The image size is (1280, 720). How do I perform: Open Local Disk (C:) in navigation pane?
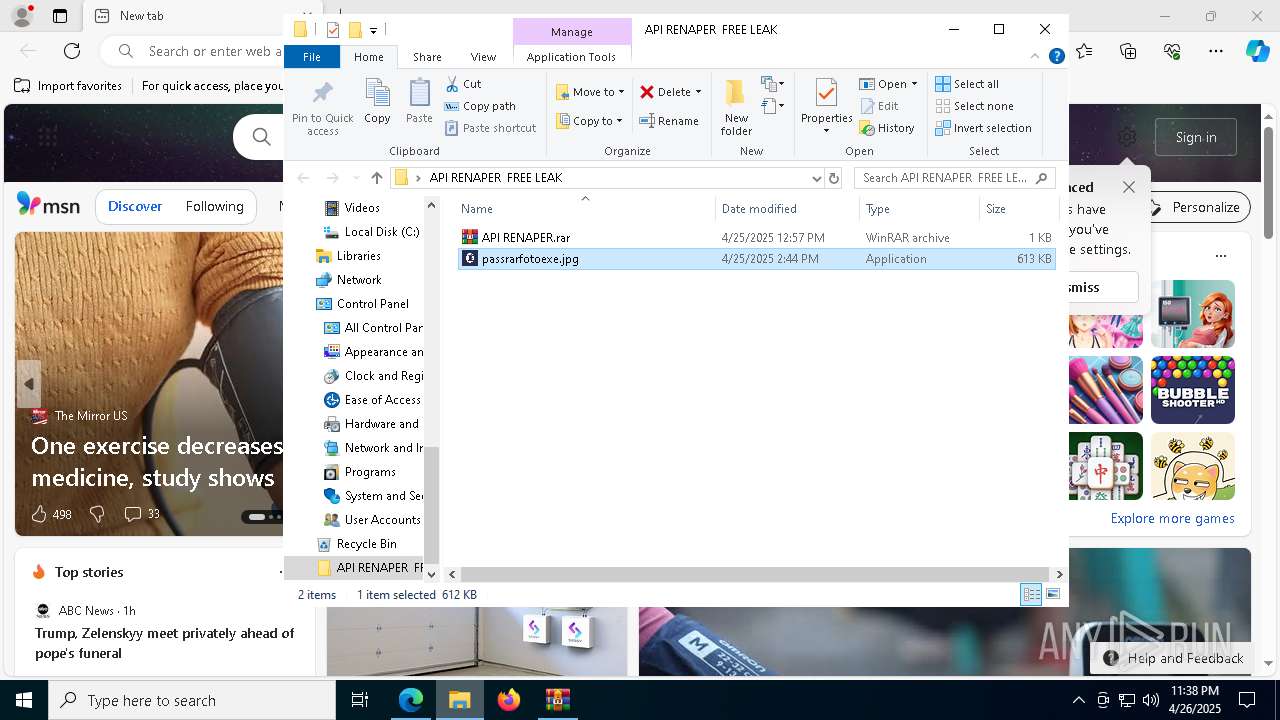(371, 232)
